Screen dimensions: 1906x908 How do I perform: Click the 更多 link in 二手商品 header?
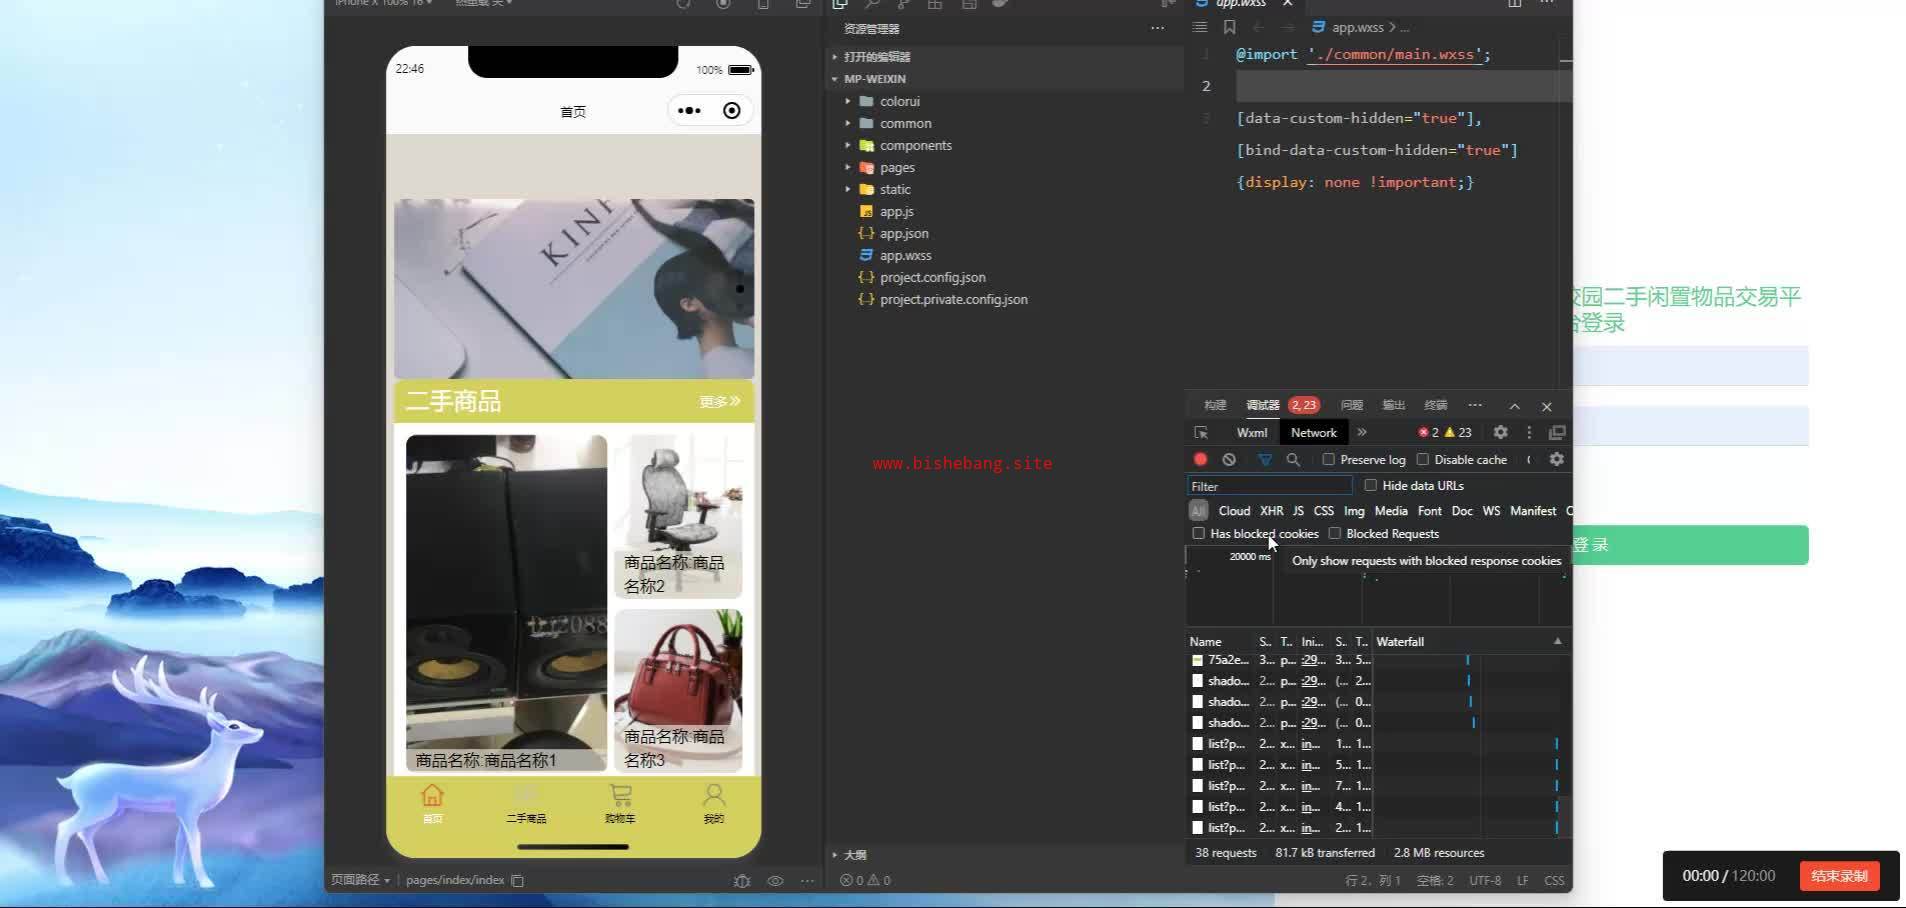point(719,402)
